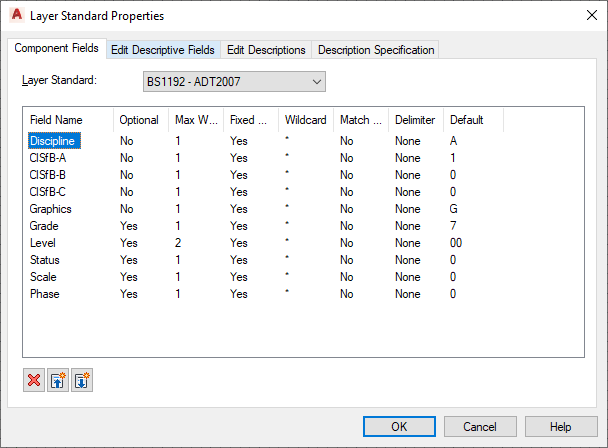This screenshot has height=448, width=608.
Task: Click the Wildcard column header
Action: [306, 120]
